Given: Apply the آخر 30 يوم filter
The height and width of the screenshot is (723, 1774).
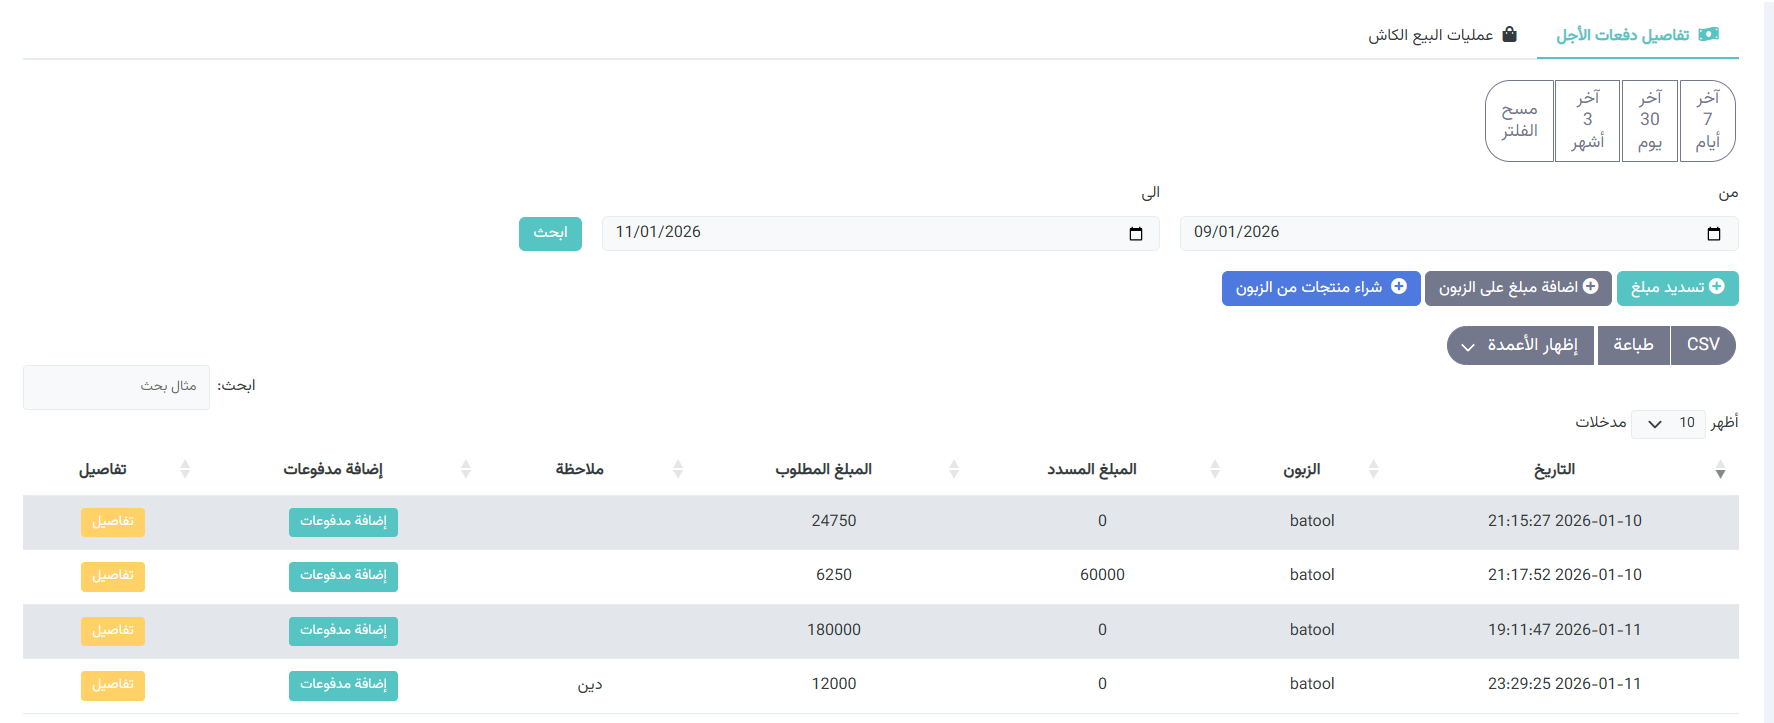Looking at the screenshot, I should 1650,120.
